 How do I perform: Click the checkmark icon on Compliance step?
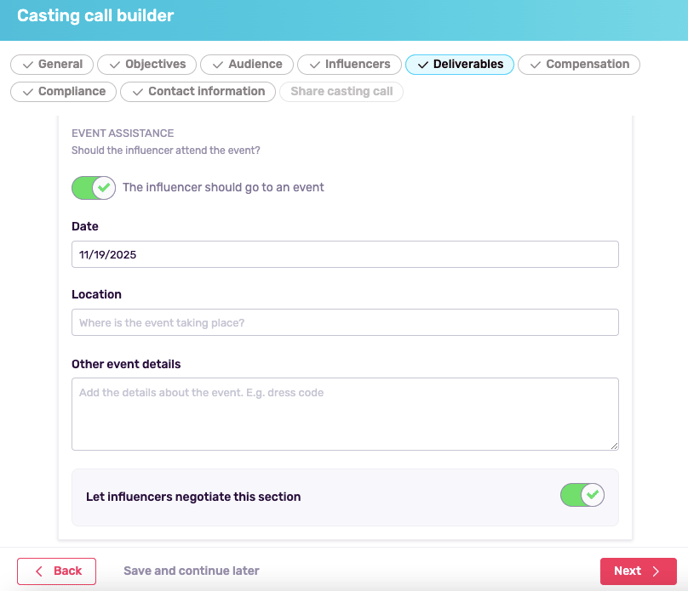26,92
